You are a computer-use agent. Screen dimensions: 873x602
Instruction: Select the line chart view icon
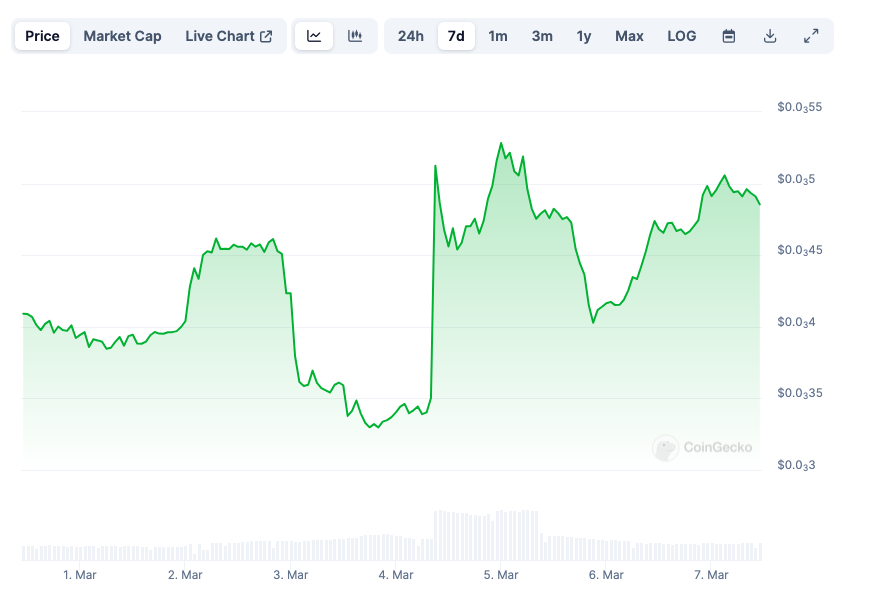tap(314, 36)
